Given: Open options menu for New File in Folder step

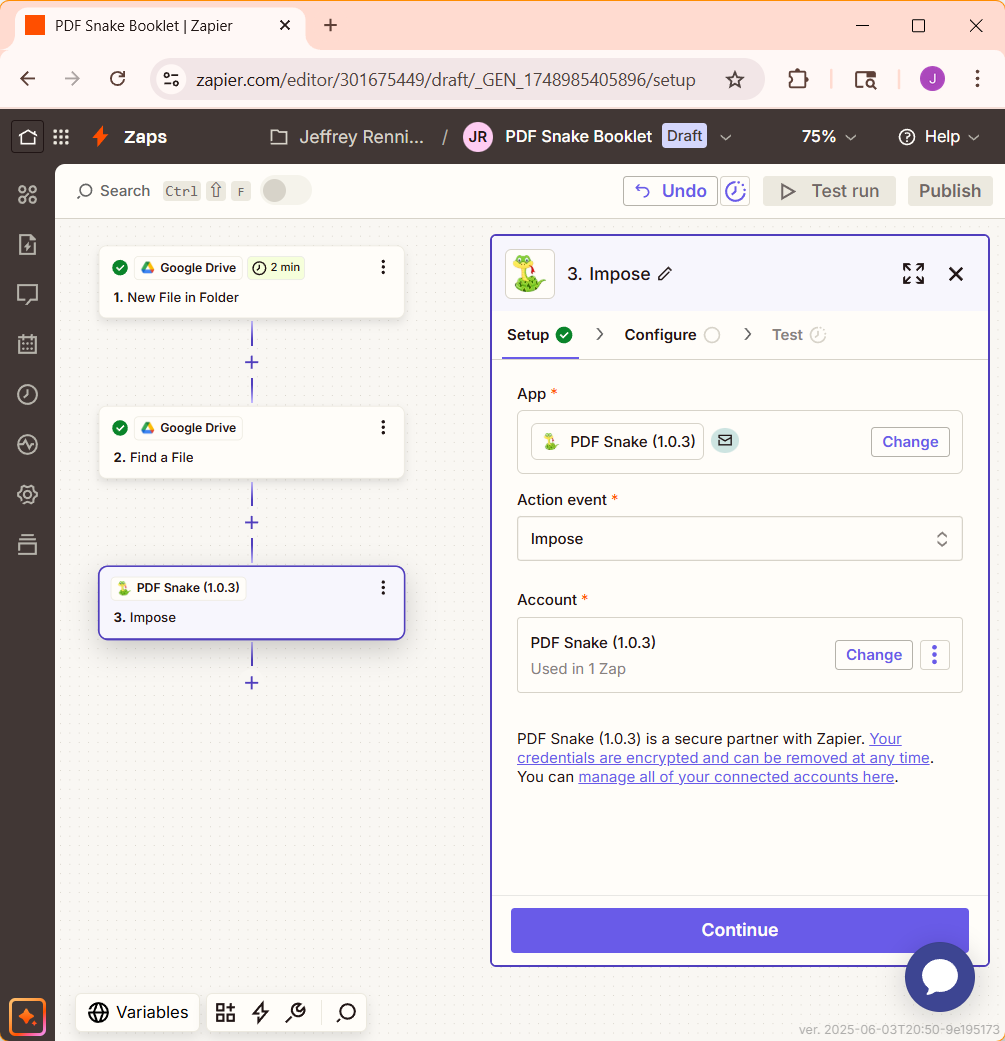Looking at the screenshot, I should pos(383,267).
